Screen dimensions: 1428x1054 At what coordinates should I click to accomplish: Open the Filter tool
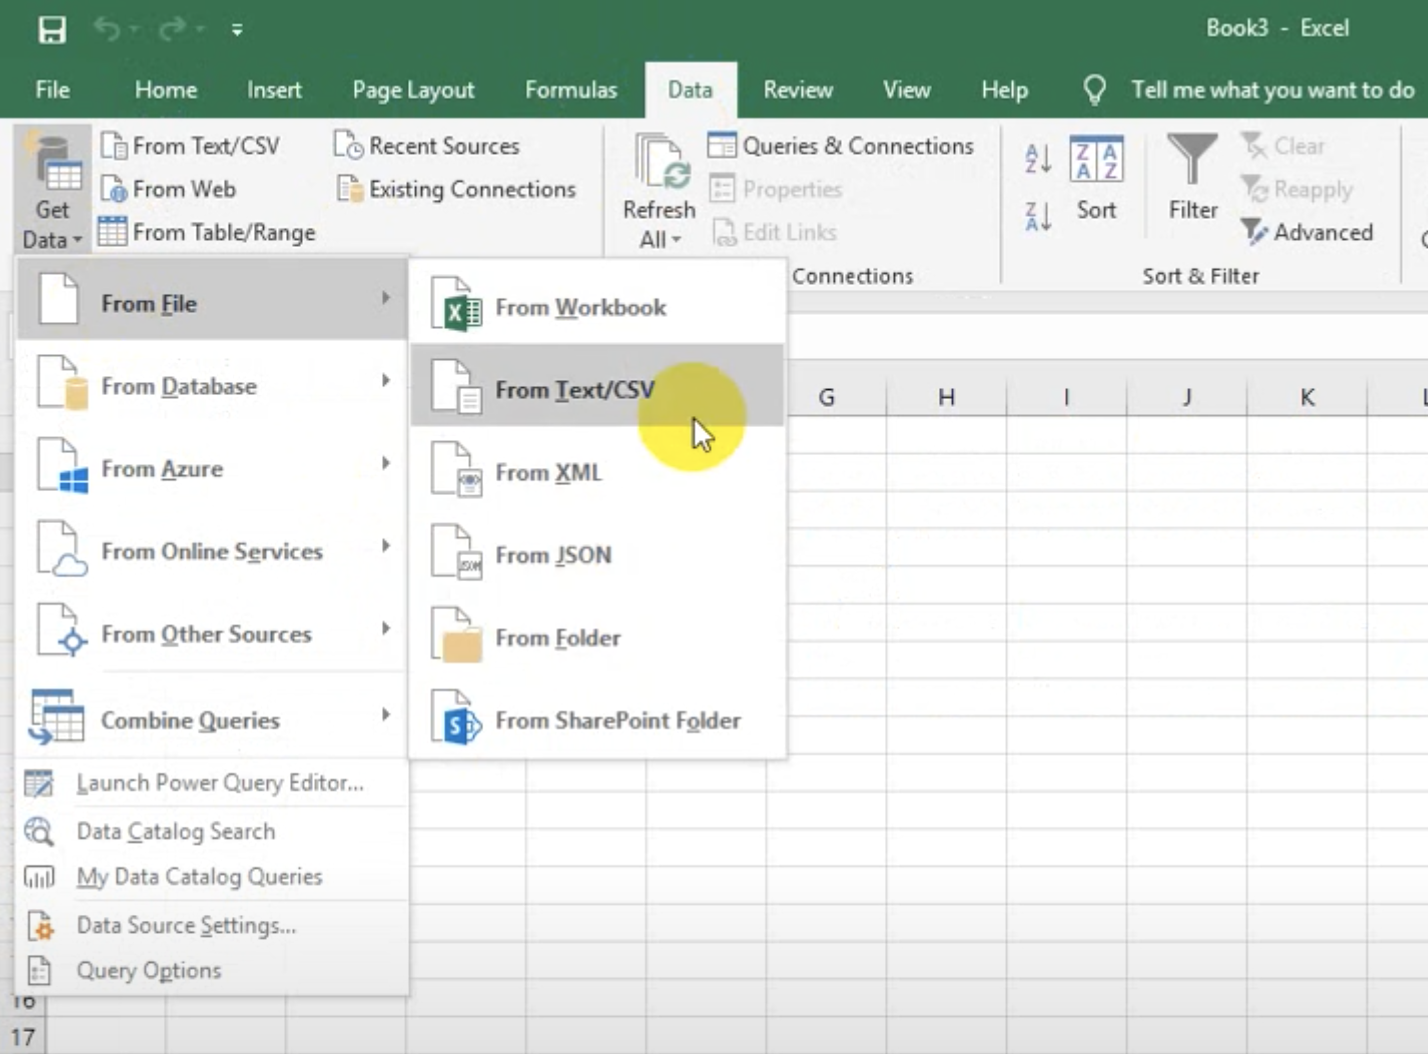point(1191,180)
